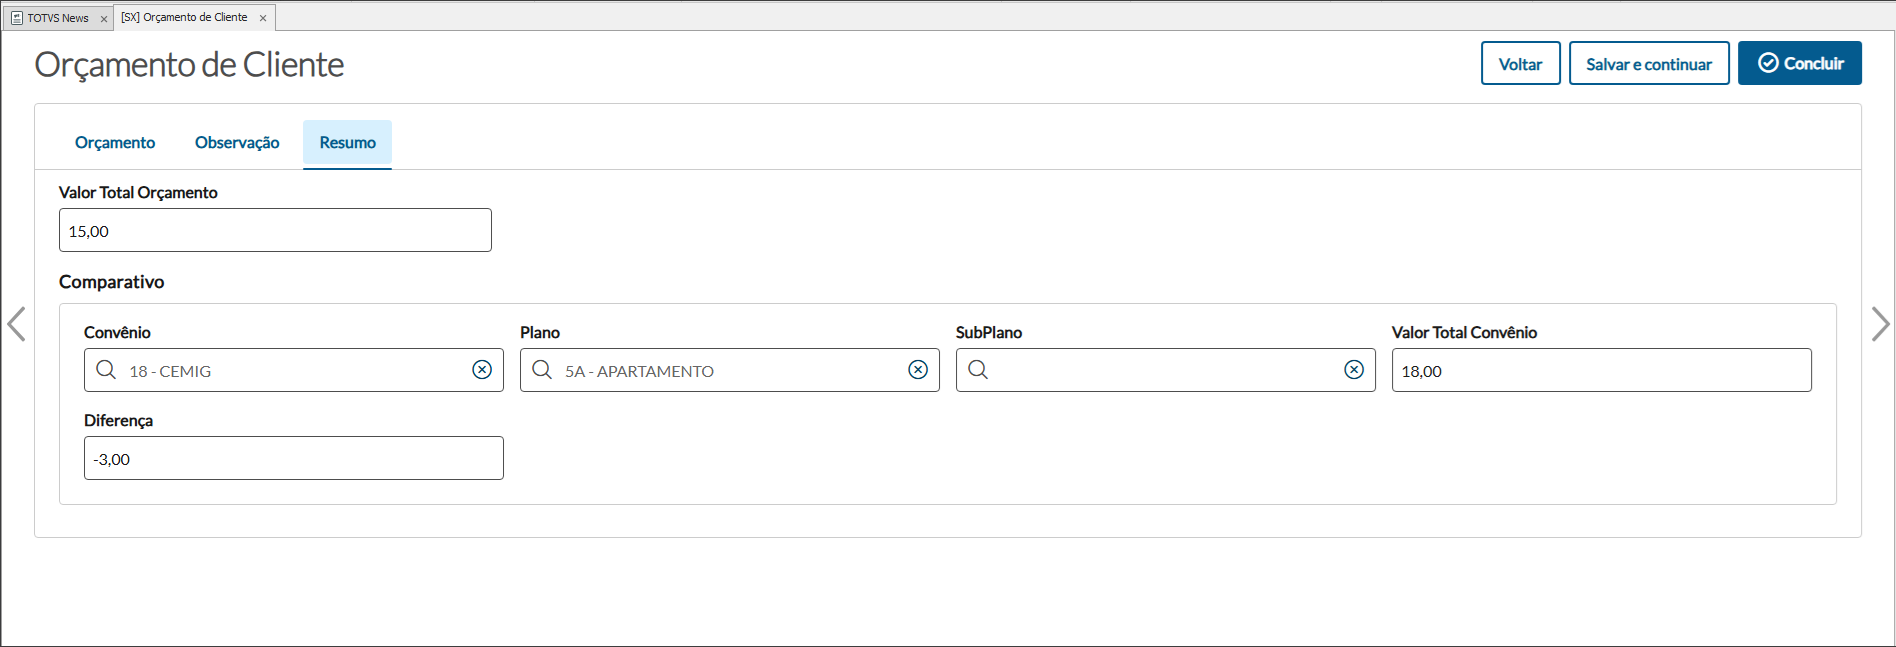This screenshot has height=647, width=1896.
Task: Click the Valor Total Orçamento field
Action: pyautogui.click(x=275, y=231)
